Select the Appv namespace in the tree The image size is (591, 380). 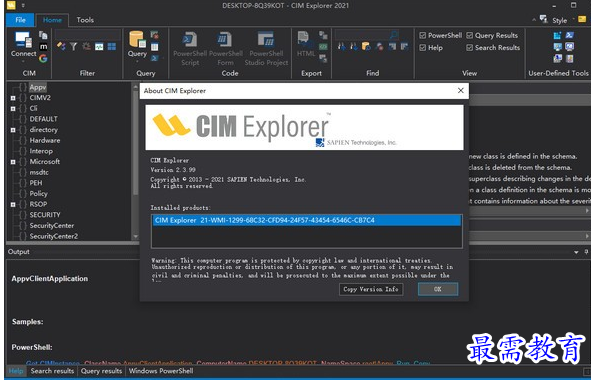click(x=38, y=87)
